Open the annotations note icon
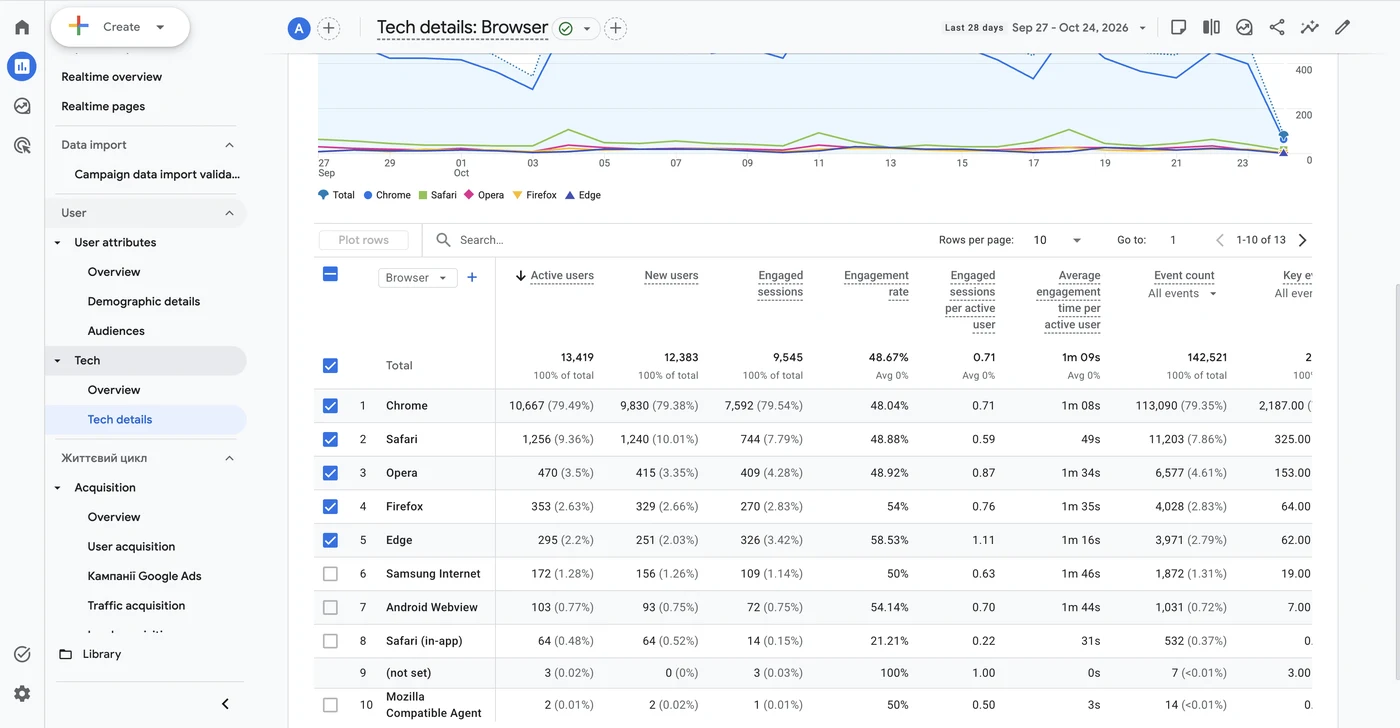This screenshot has width=1400, height=728. (x=1179, y=27)
